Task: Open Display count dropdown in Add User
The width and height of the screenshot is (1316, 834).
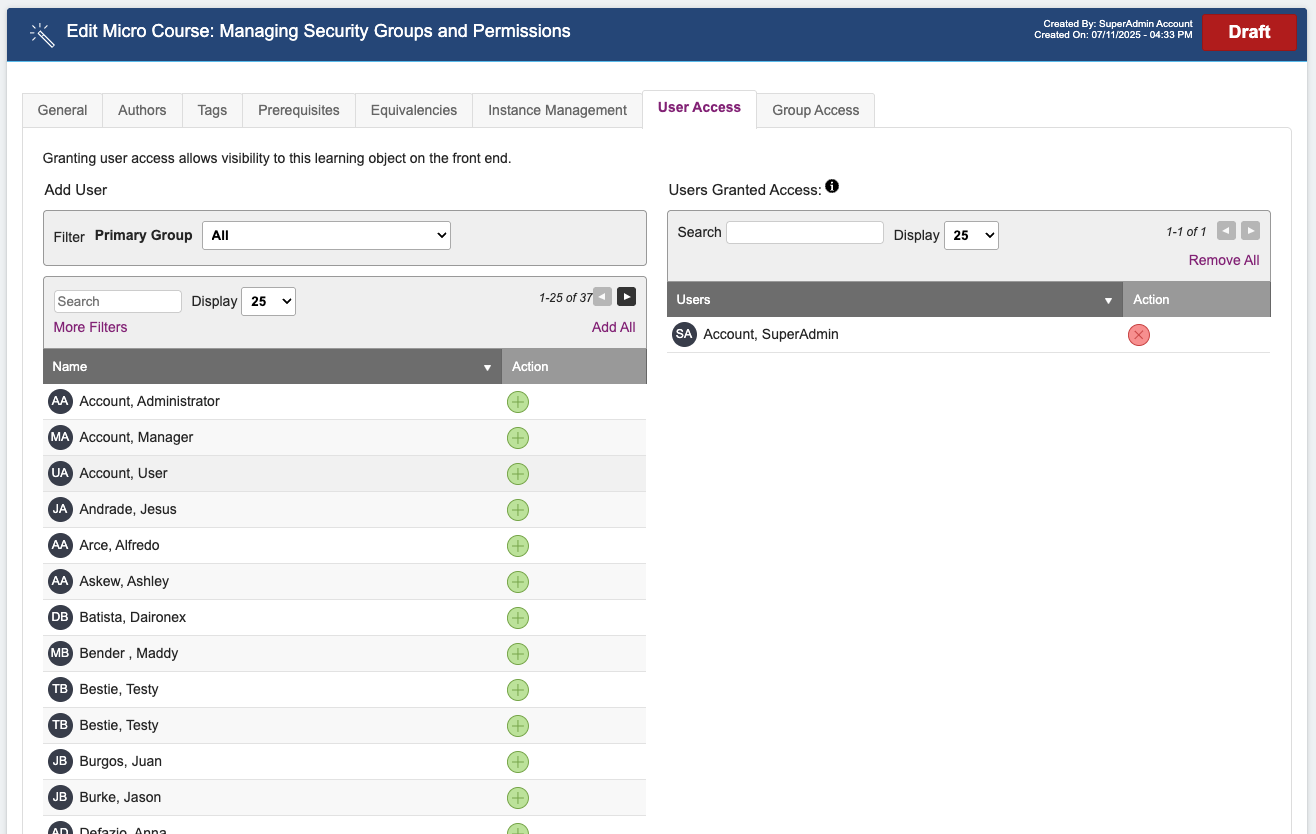Action: [x=268, y=301]
